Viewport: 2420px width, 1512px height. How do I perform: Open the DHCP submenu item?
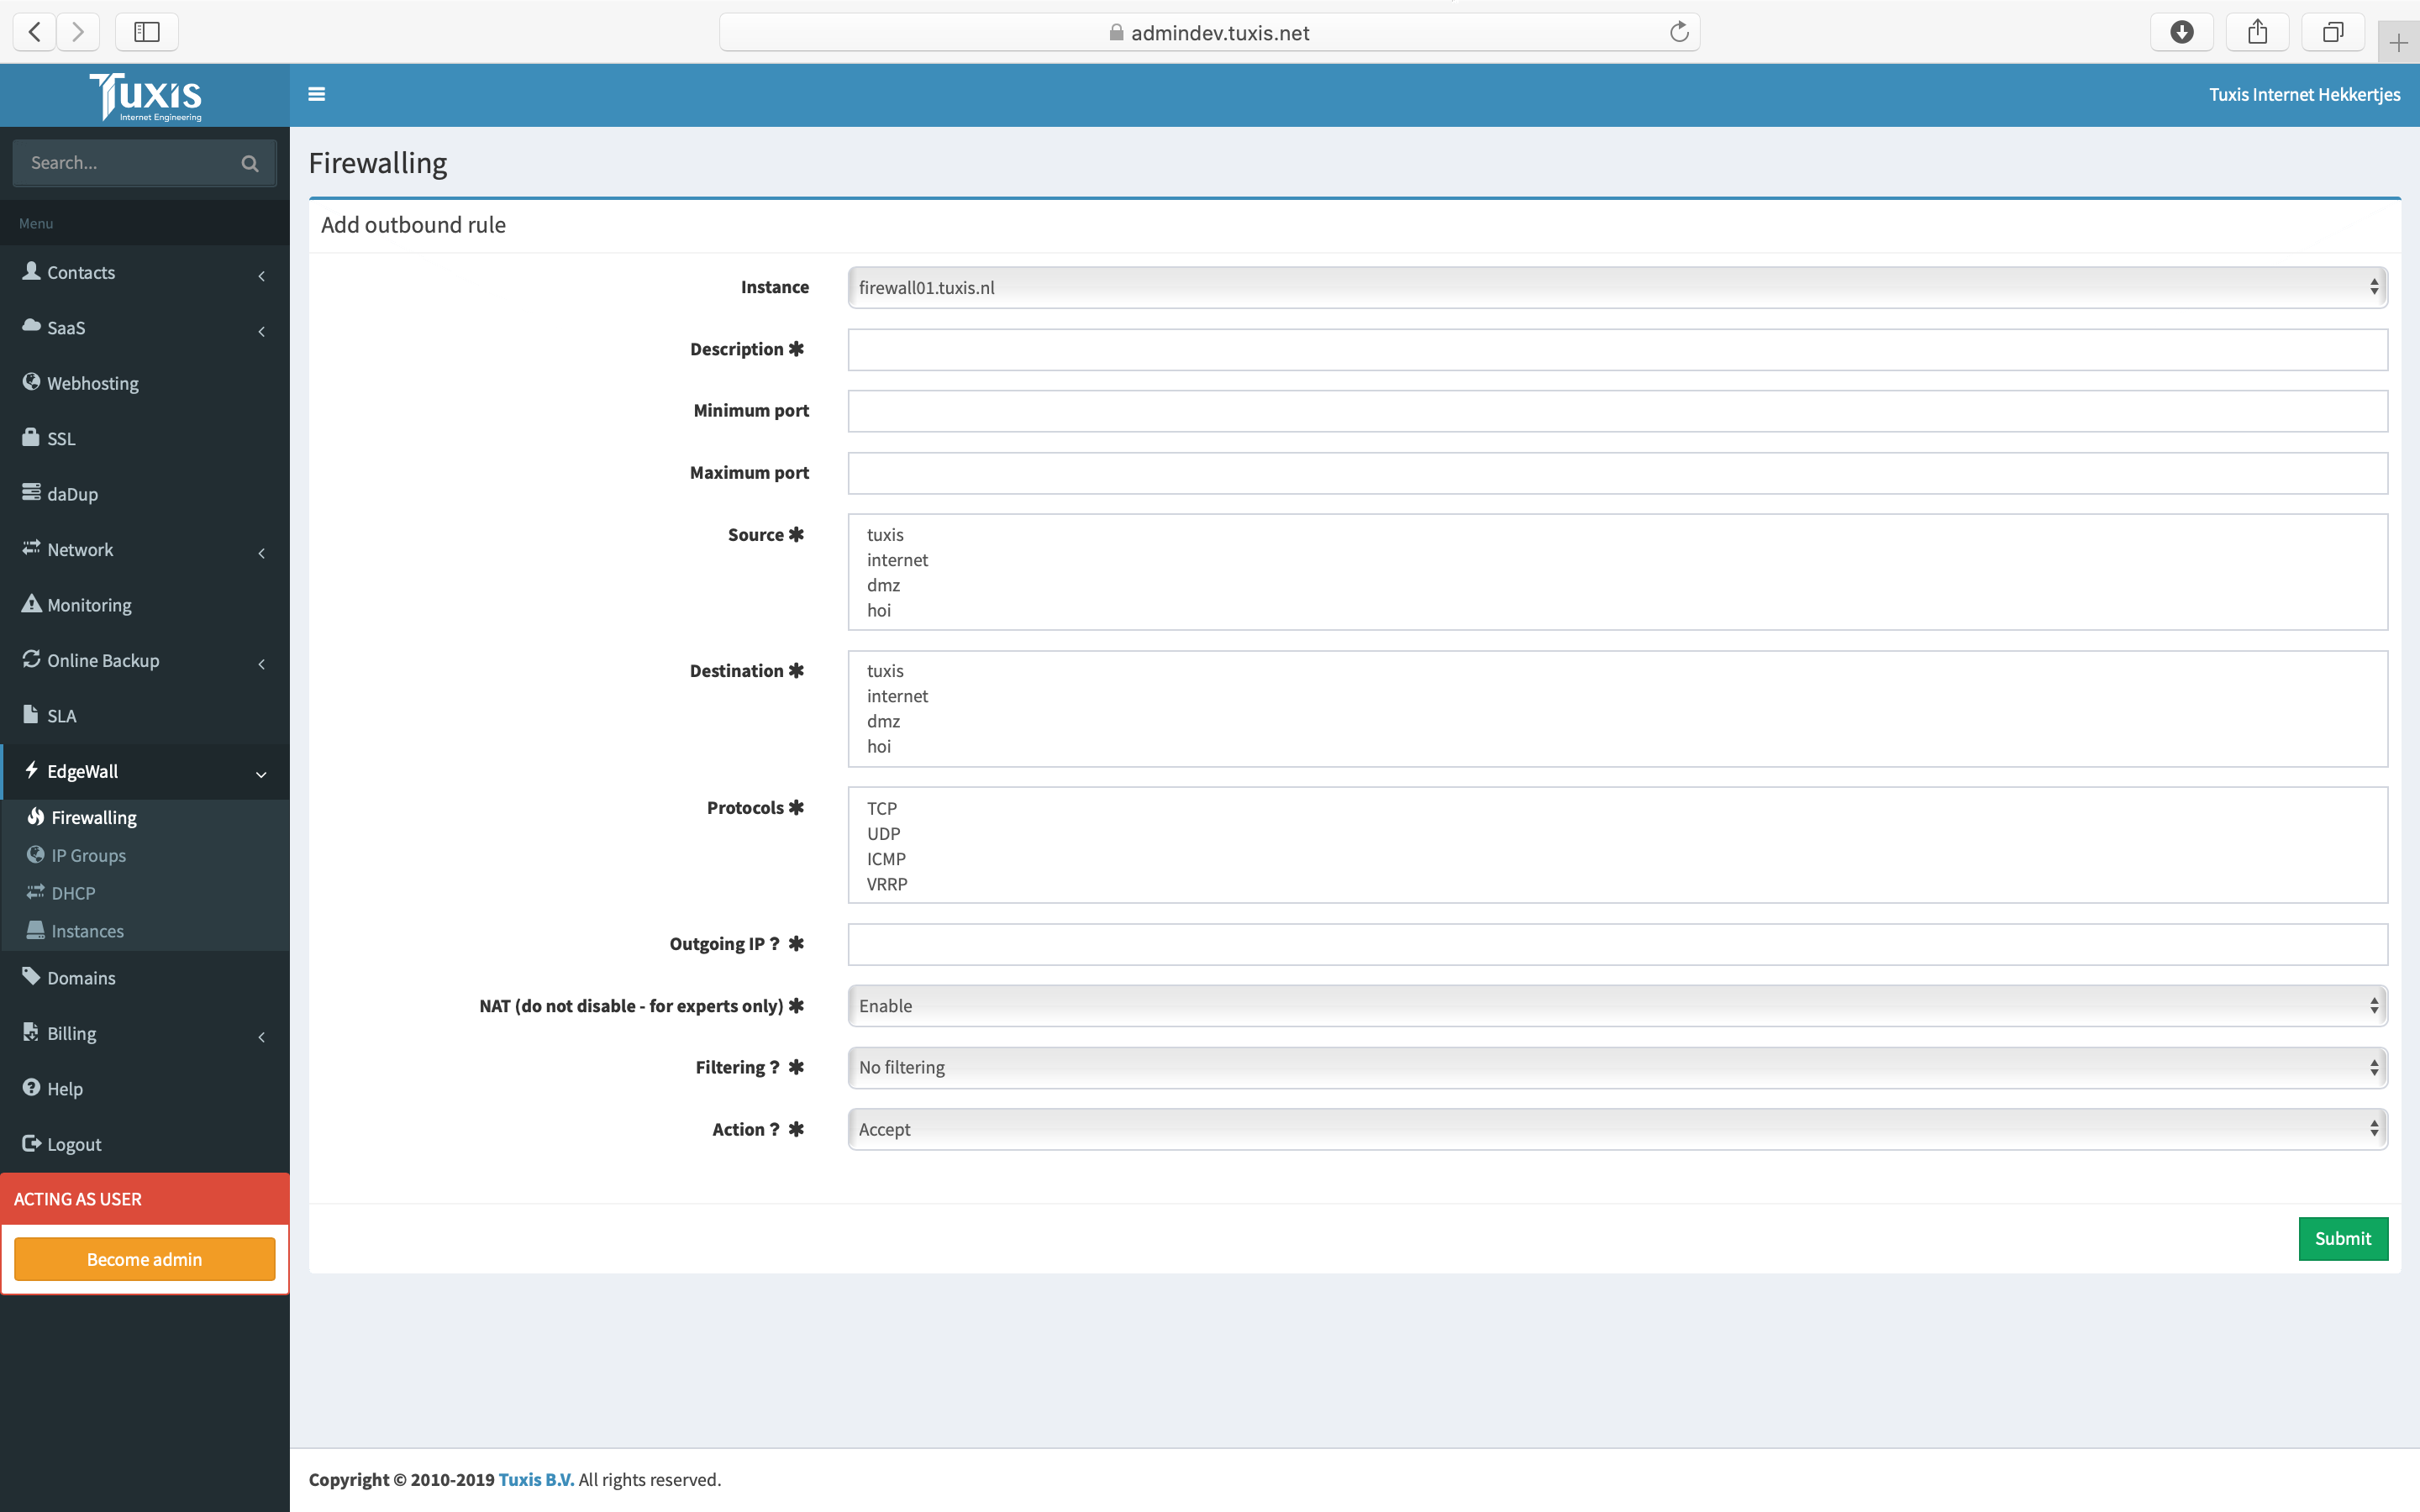tap(73, 893)
